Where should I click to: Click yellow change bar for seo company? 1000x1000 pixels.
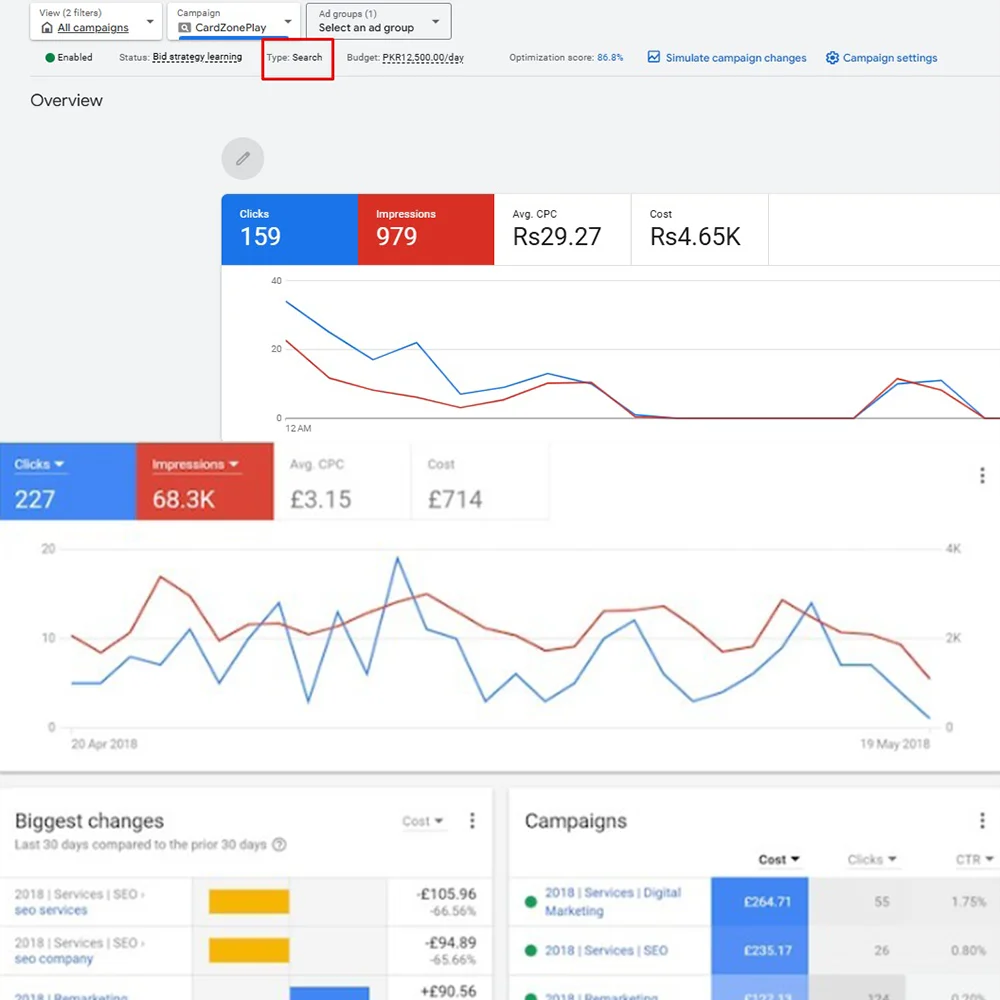(x=248, y=950)
